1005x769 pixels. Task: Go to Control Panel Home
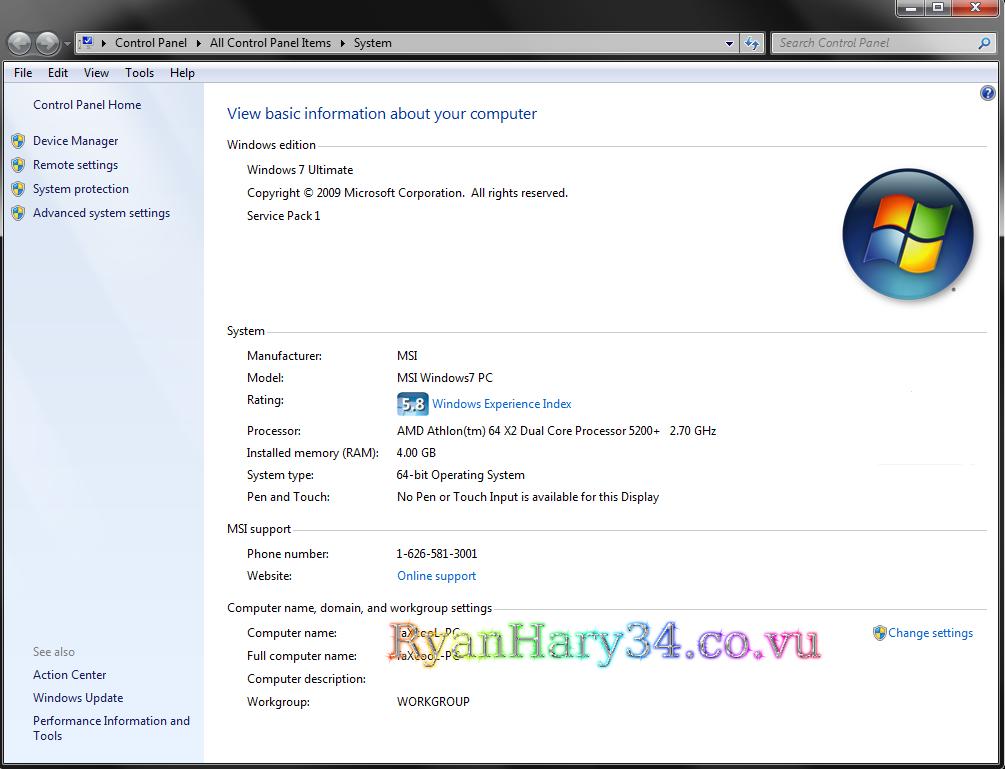click(x=87, y=104)
